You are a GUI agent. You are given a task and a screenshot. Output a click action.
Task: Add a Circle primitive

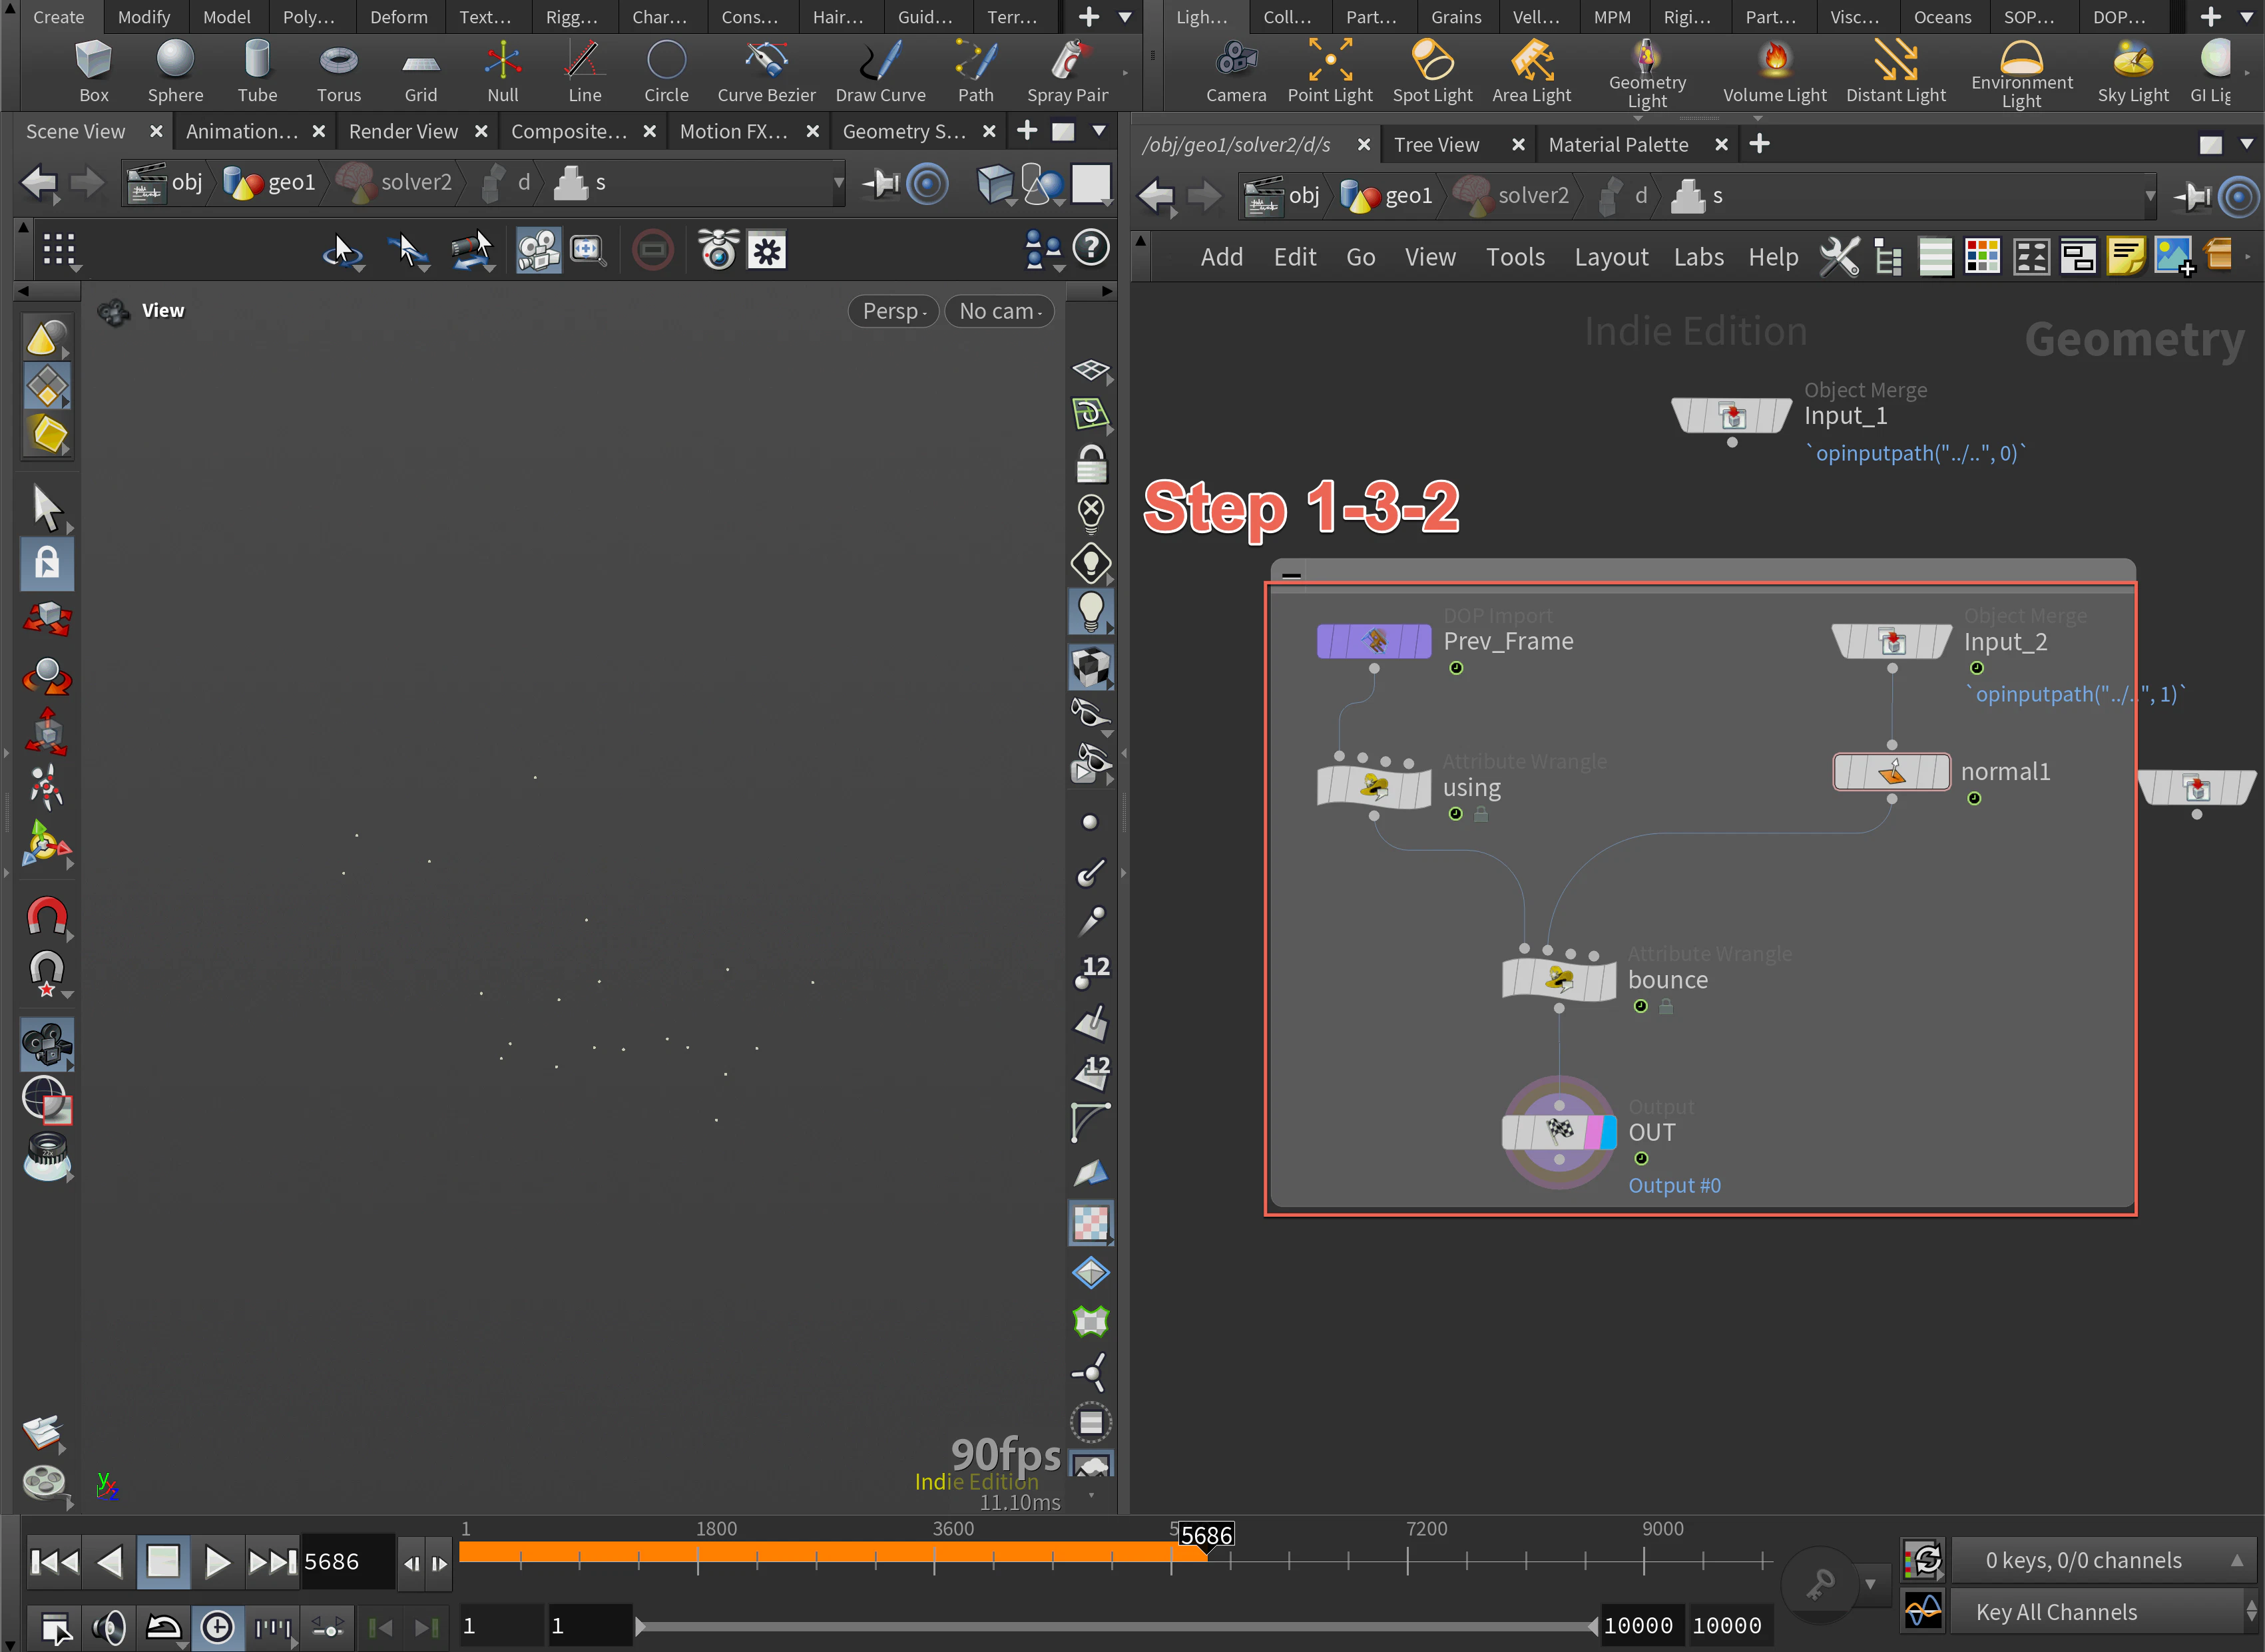(666, 71)
